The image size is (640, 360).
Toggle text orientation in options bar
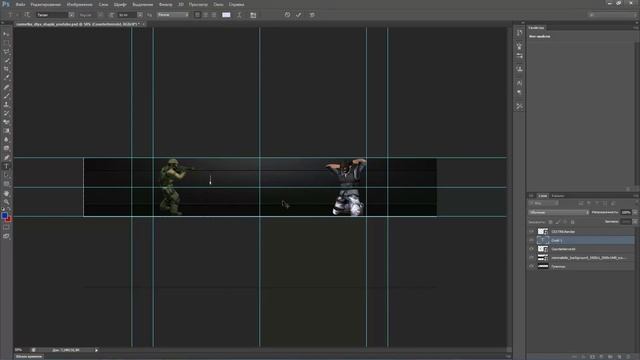[x=27, y=15]
